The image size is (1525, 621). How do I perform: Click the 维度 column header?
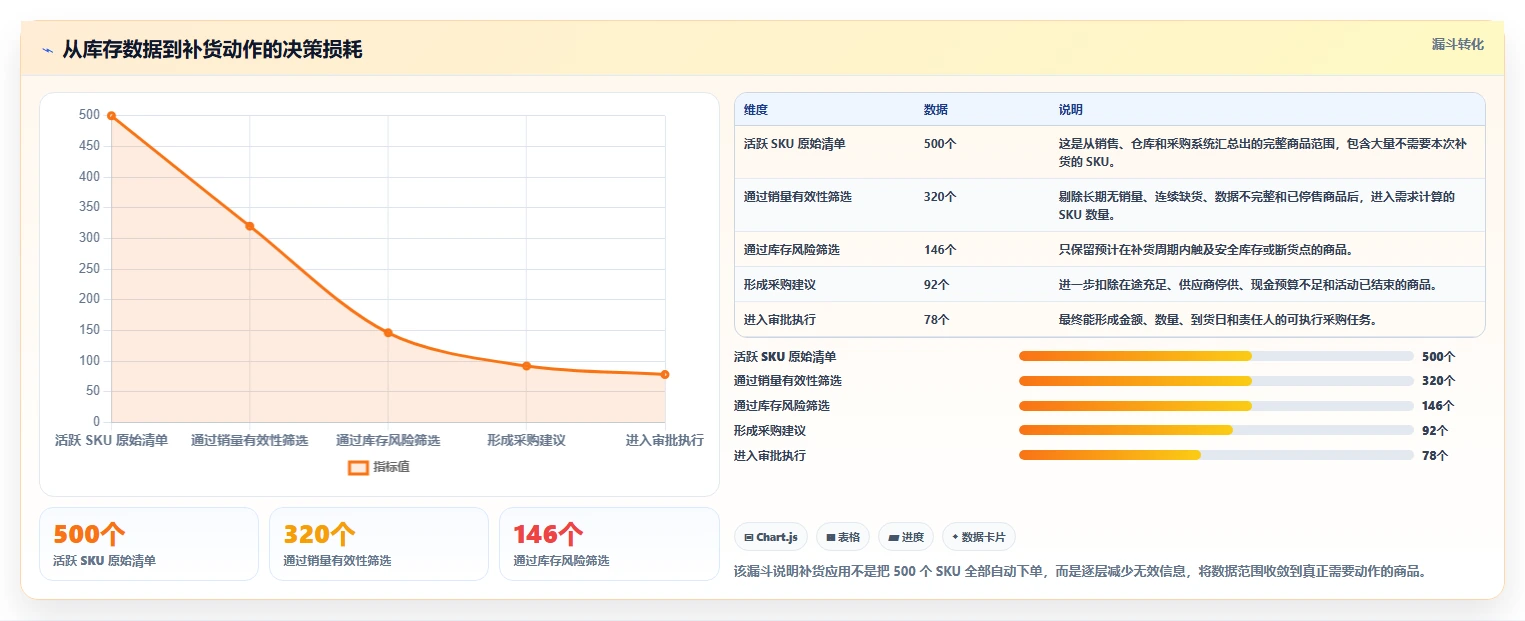[x=756, y=110]
